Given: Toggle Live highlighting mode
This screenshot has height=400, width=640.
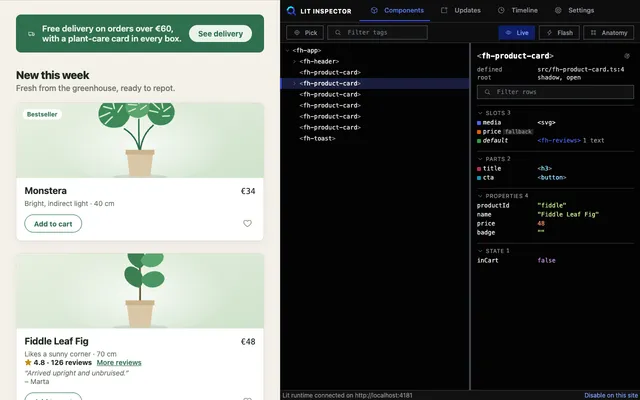Looking at the screenshot, I should pos(517,33).
